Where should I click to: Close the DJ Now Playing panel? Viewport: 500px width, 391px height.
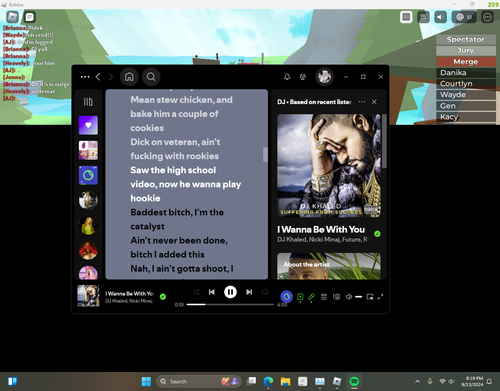coord(374,102)
